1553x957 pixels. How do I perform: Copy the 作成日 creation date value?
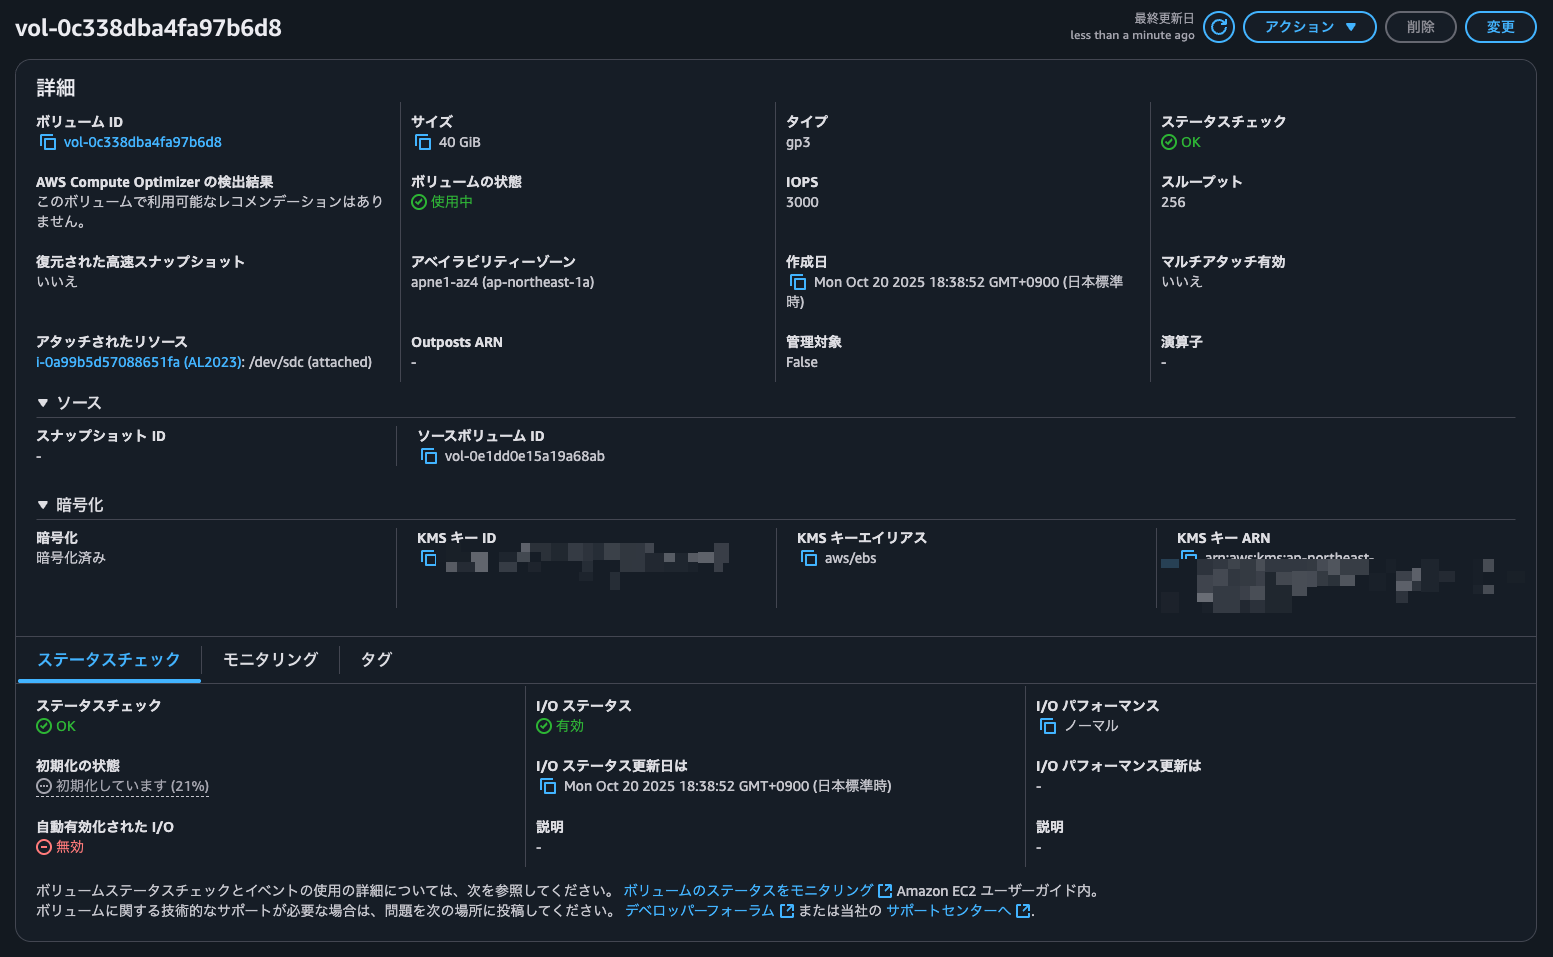point(798,282)
